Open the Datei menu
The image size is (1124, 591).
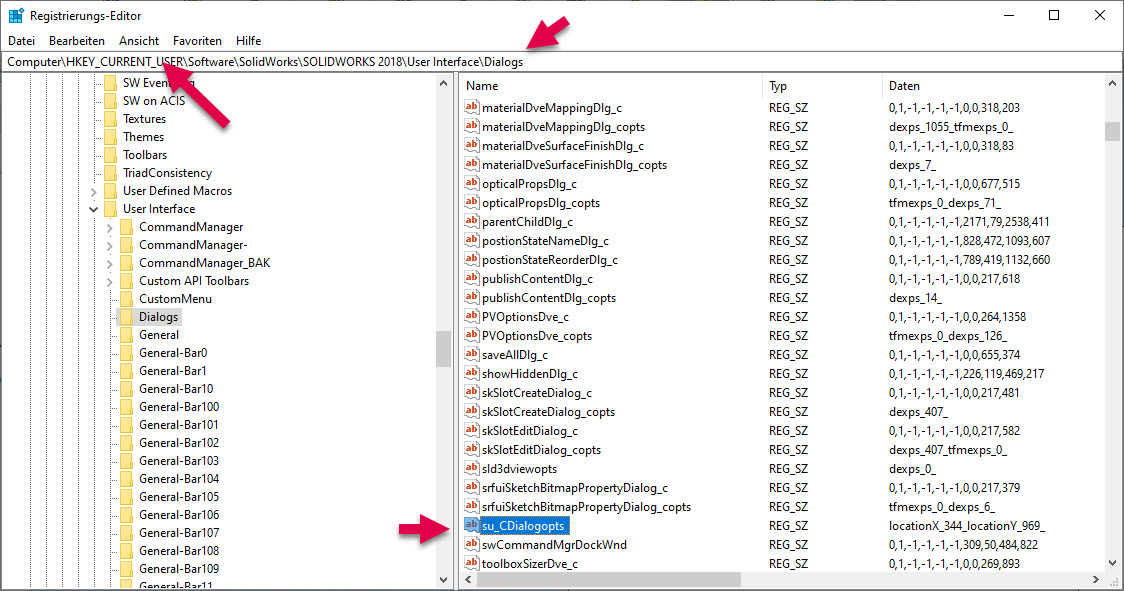22,41
